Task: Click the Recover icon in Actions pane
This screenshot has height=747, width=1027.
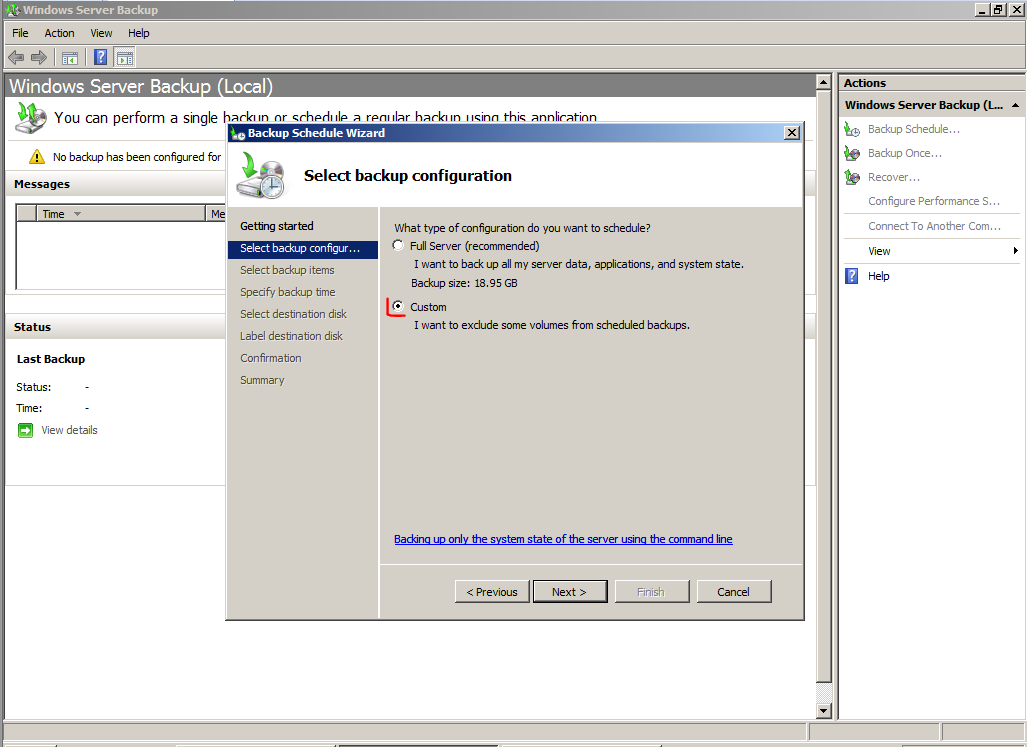Action: click(852, 177)
